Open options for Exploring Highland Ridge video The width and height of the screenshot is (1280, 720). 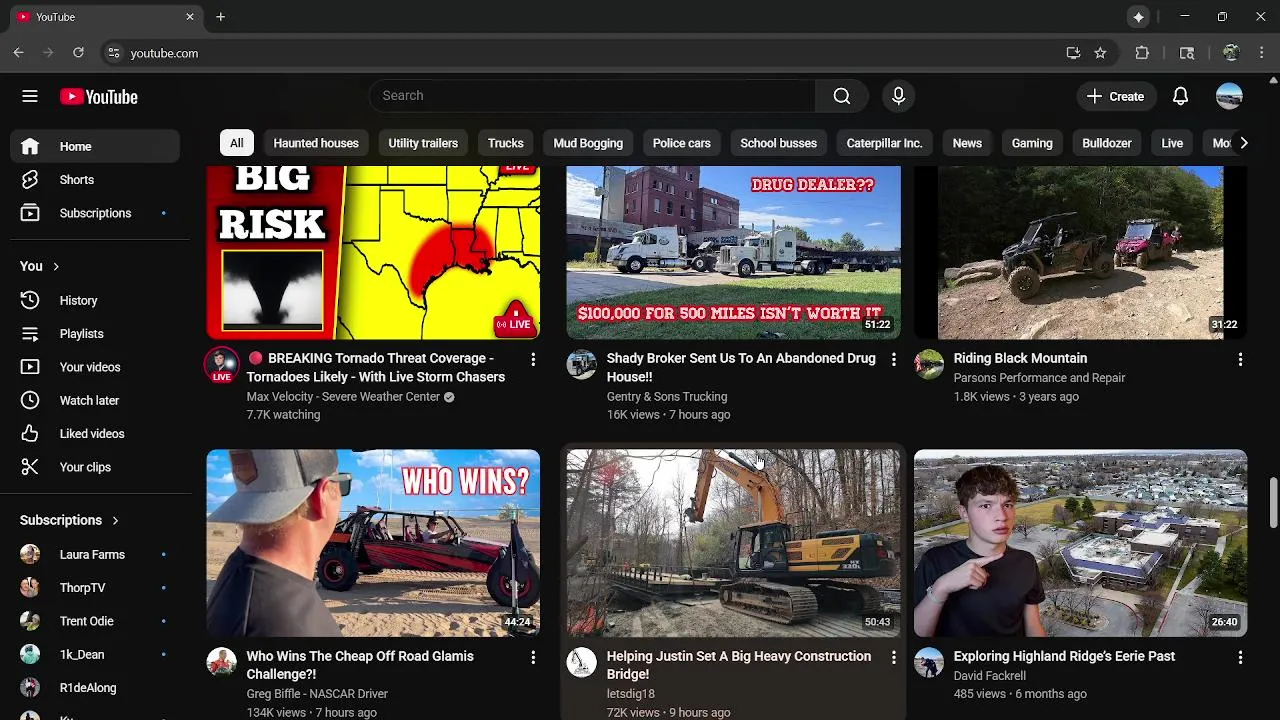(x=1240, y=657)
